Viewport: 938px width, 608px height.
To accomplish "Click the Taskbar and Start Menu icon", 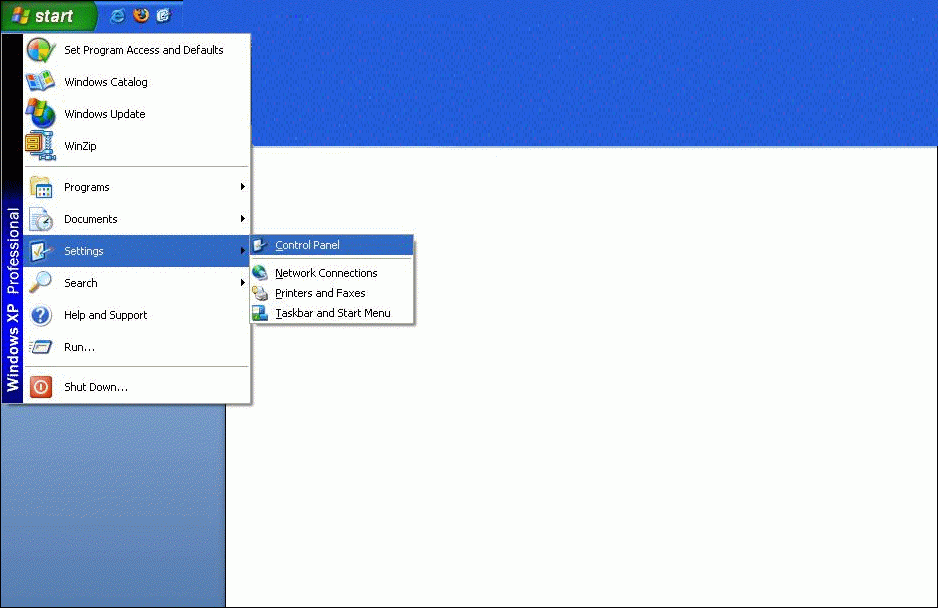I will [x=260, y=313].
